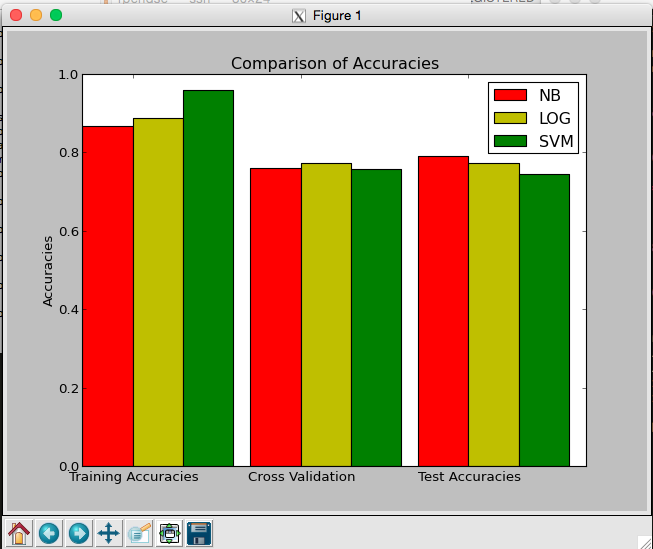The image size is (653, 549).
Task: Click green SVM legend swatch
Action: point(510,141)
